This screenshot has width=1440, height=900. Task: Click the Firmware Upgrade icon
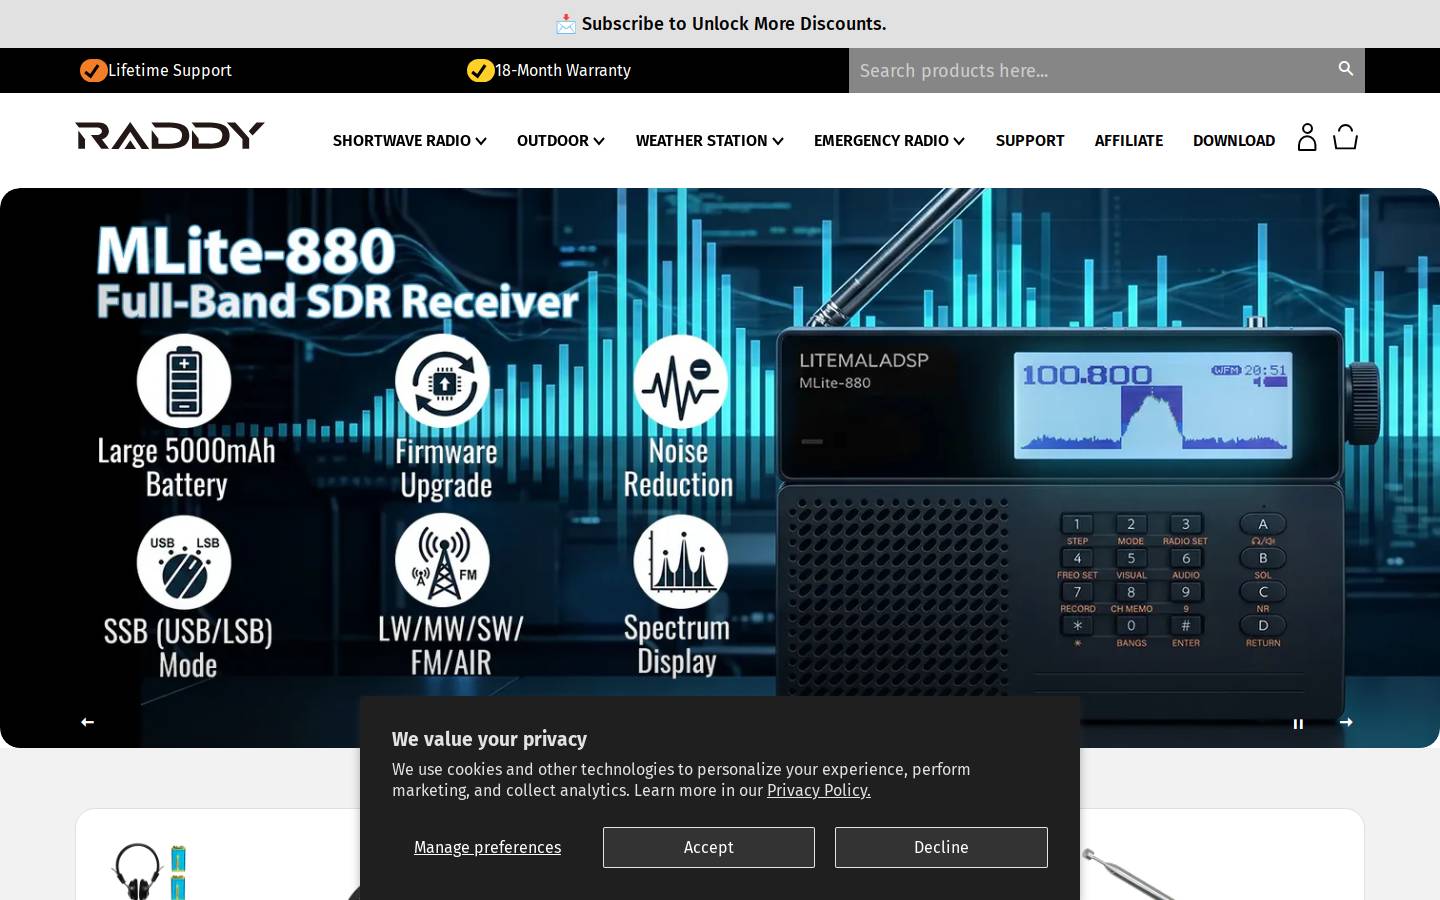[x=442, y=381]
